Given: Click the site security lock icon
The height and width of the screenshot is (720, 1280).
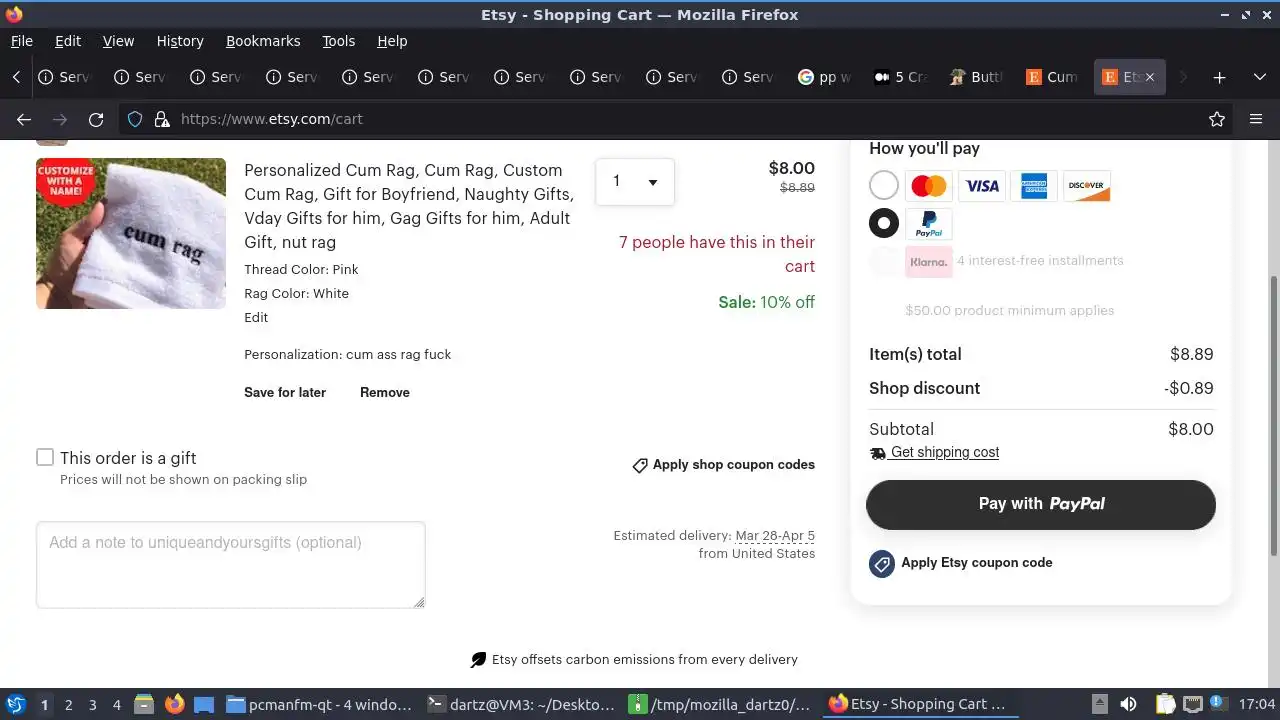Looking at the screenshot, I should [x=162, y=119].
